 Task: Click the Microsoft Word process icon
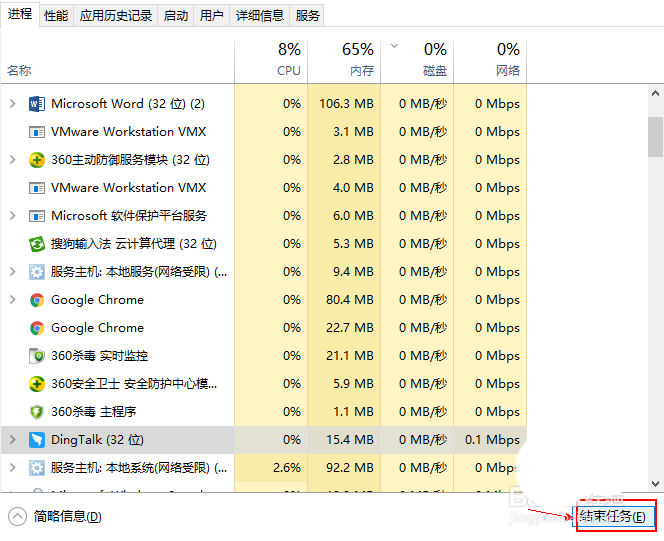[x=37, y=104]
